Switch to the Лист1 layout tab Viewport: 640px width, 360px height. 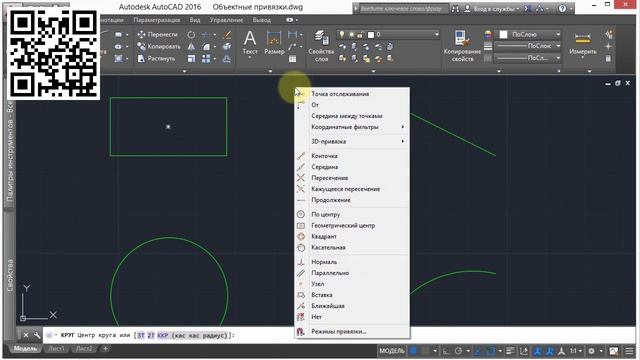tap(56, 349)
